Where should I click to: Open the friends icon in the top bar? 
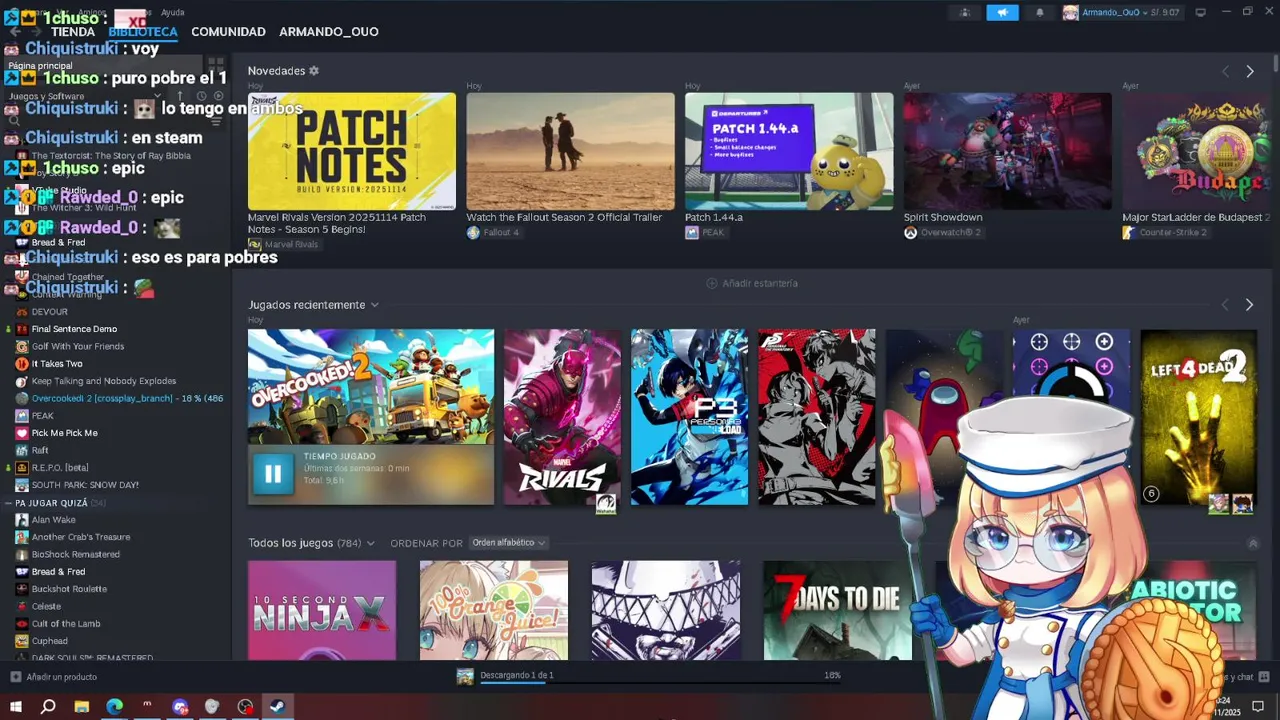(965, 13)
